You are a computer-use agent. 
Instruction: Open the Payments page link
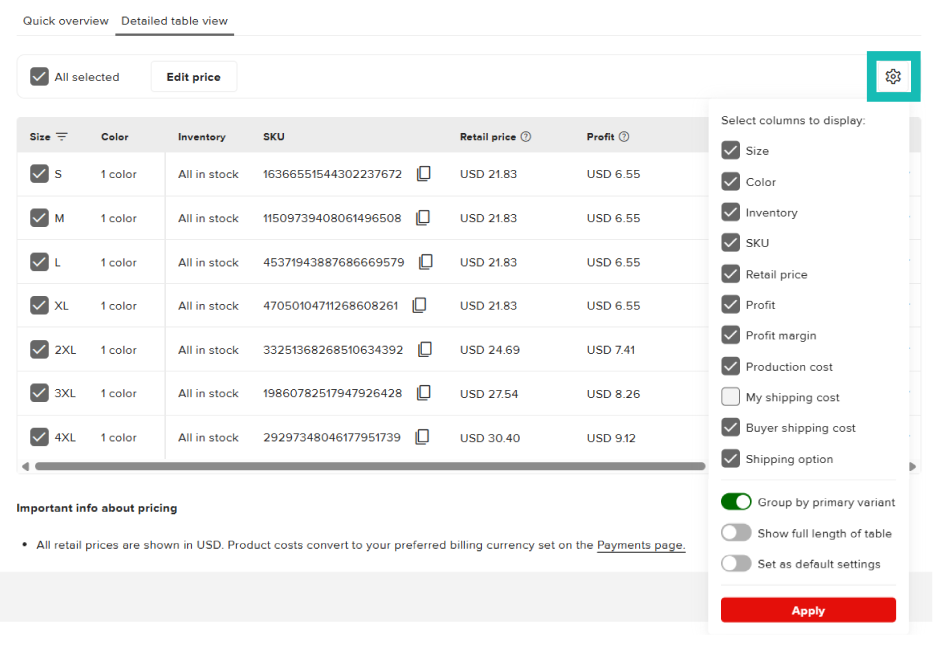[641, 545]
